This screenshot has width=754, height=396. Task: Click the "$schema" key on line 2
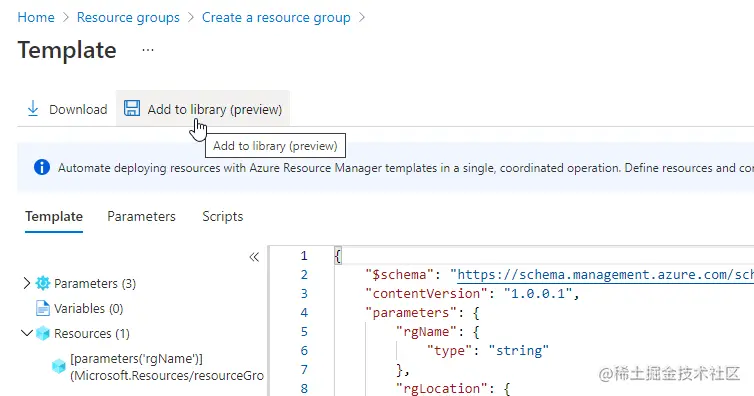pos(400,274)
